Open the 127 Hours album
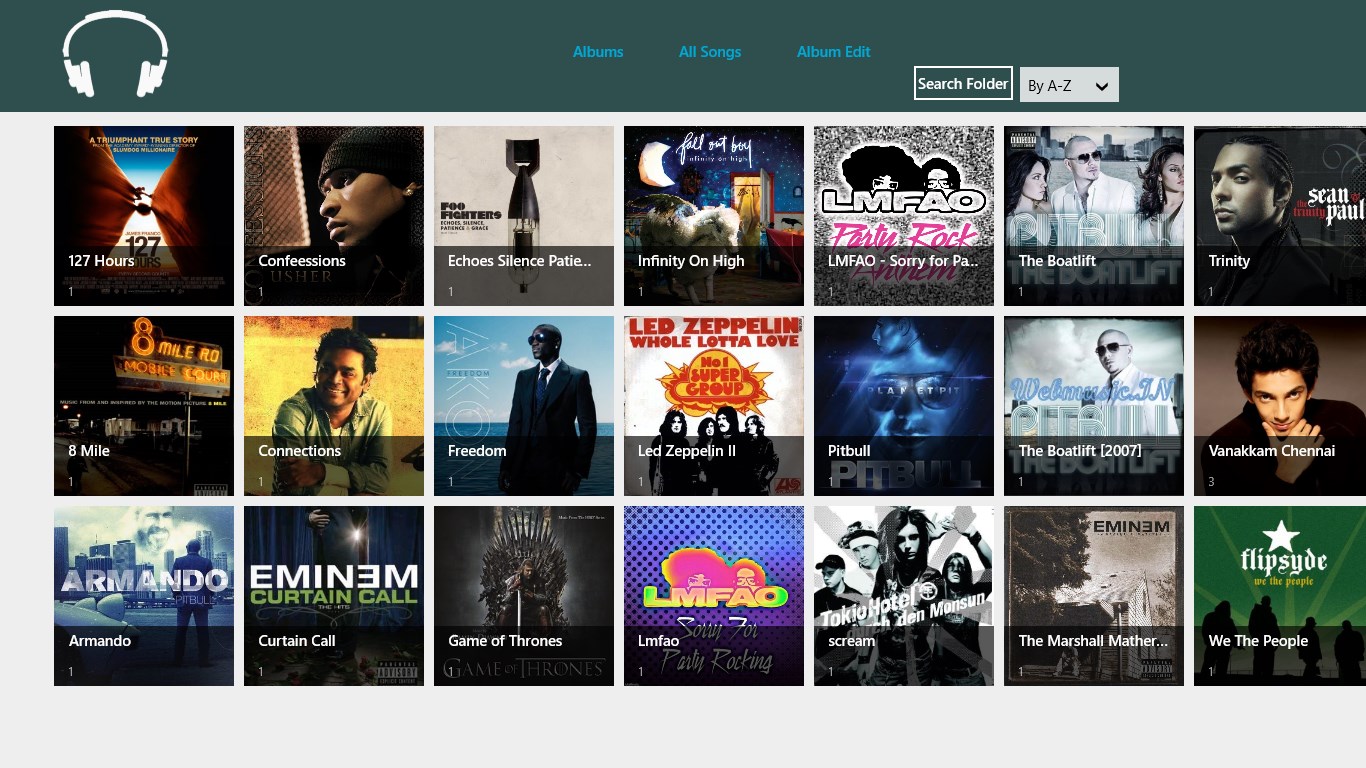 (144, 216)
